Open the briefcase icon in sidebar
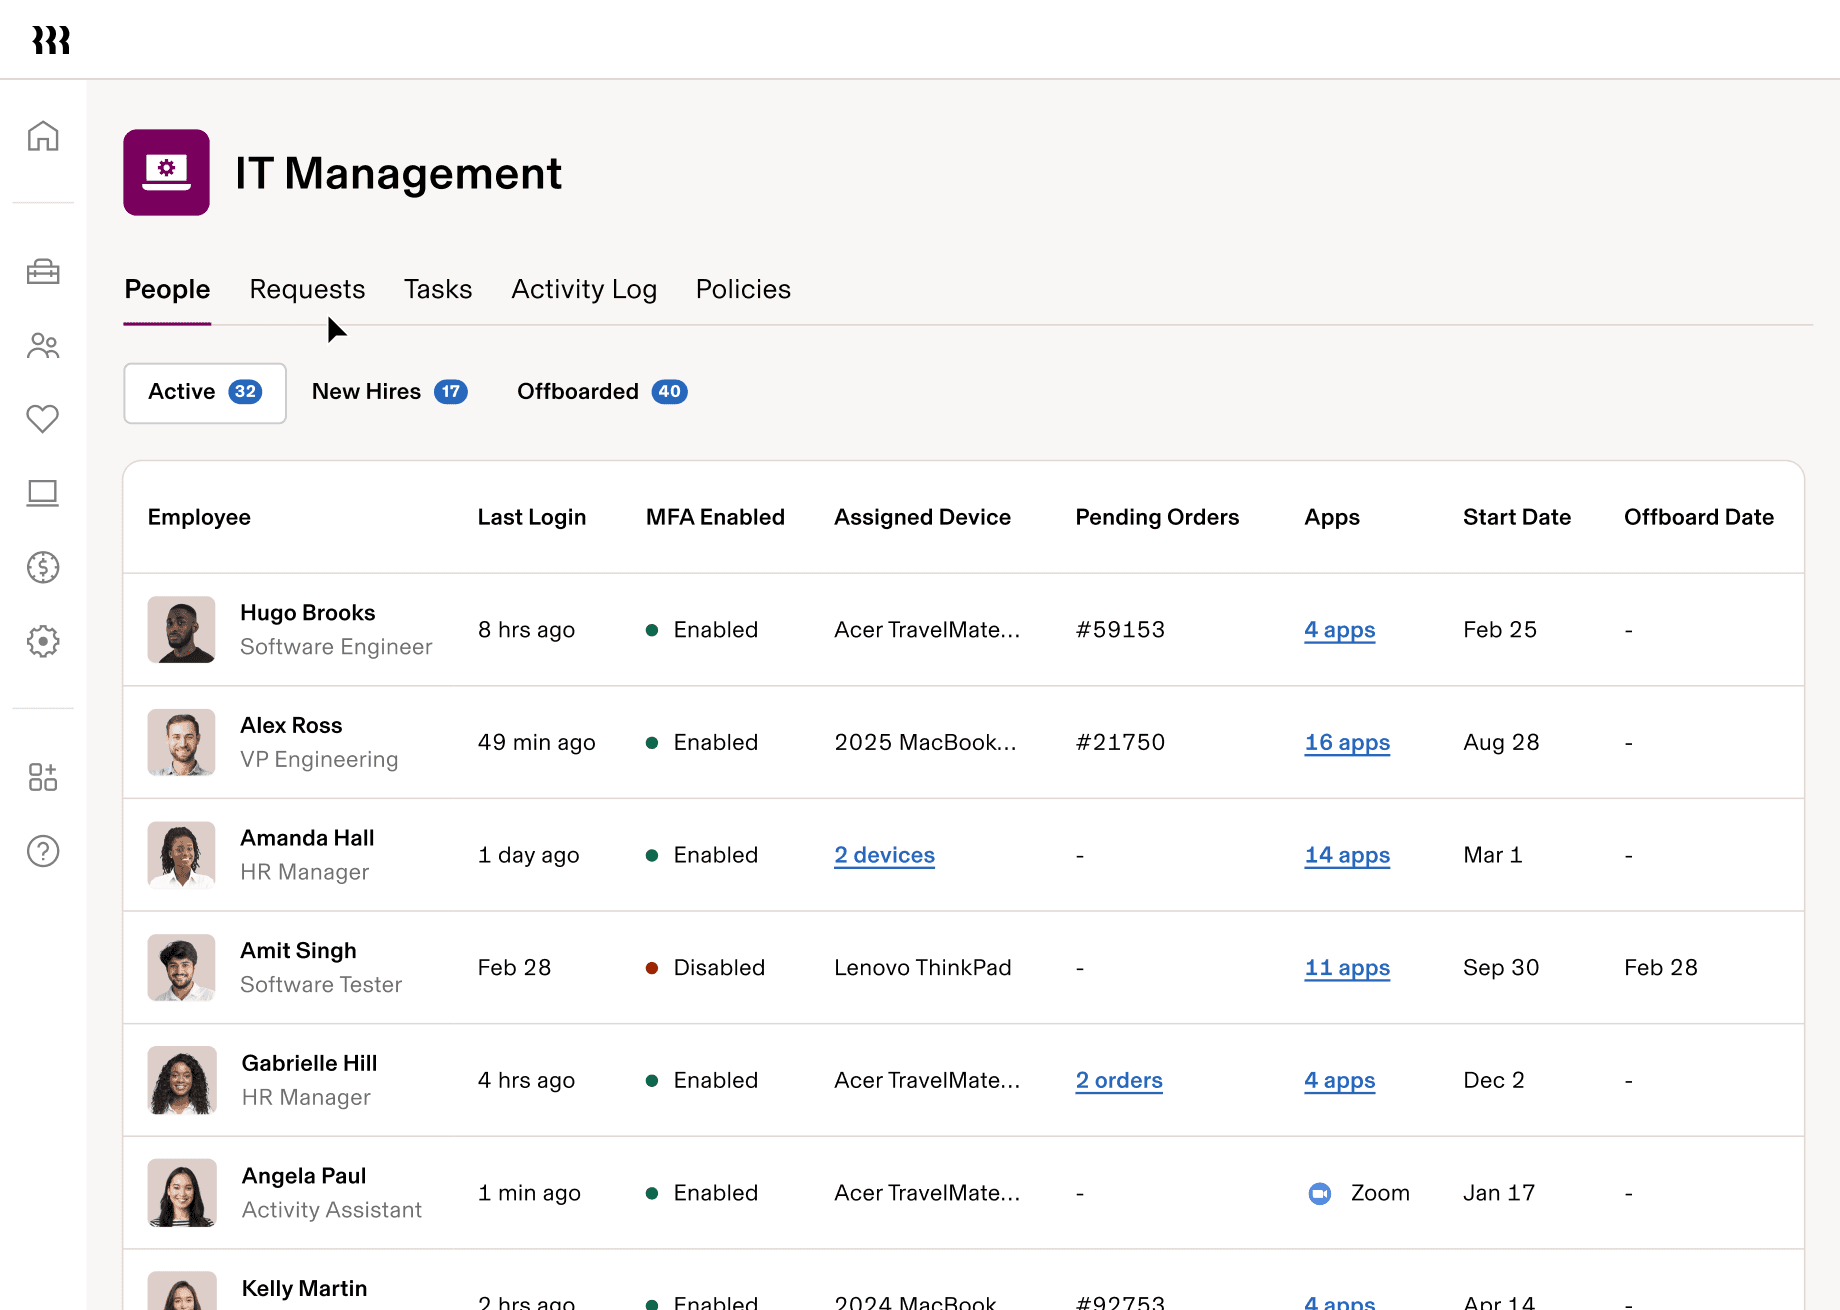 (x=43, y=271)
